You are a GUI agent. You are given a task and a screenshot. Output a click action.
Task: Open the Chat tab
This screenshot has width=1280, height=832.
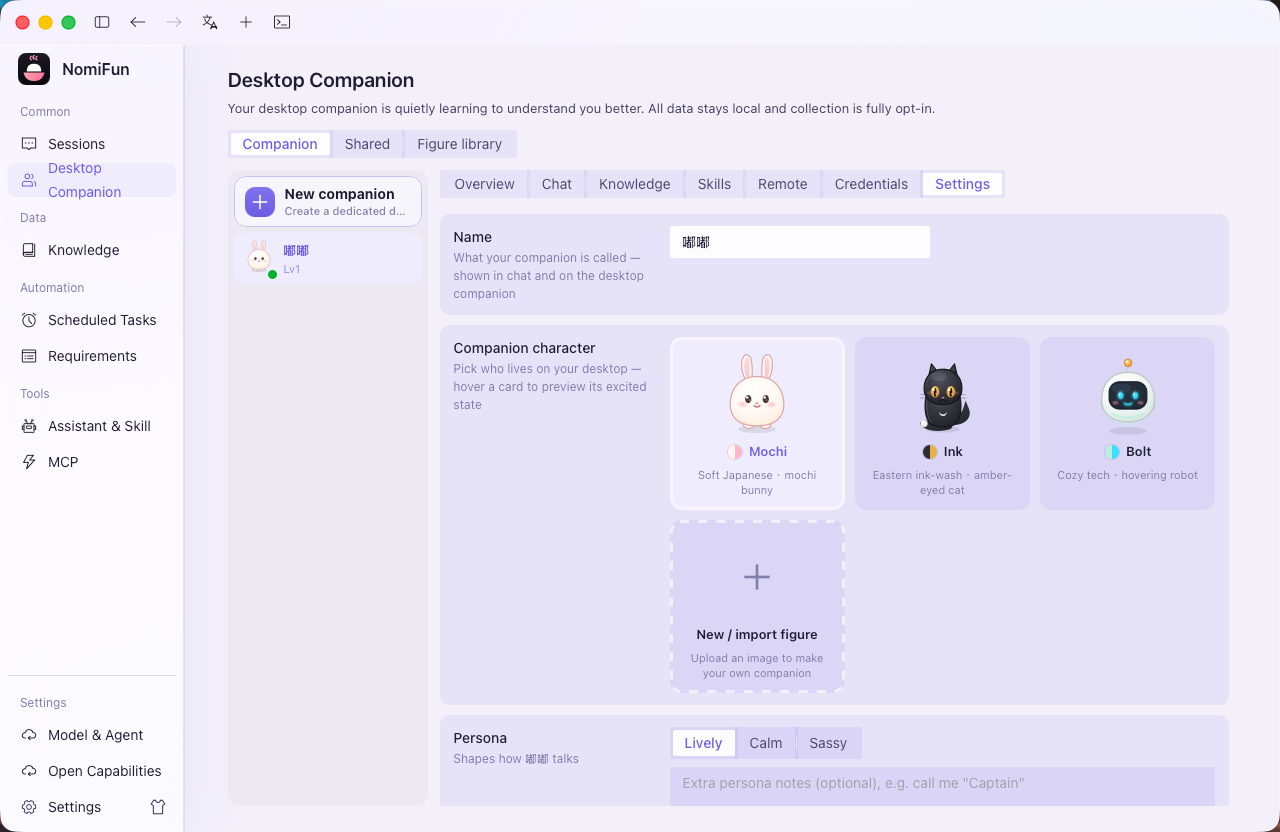[557, 184]
